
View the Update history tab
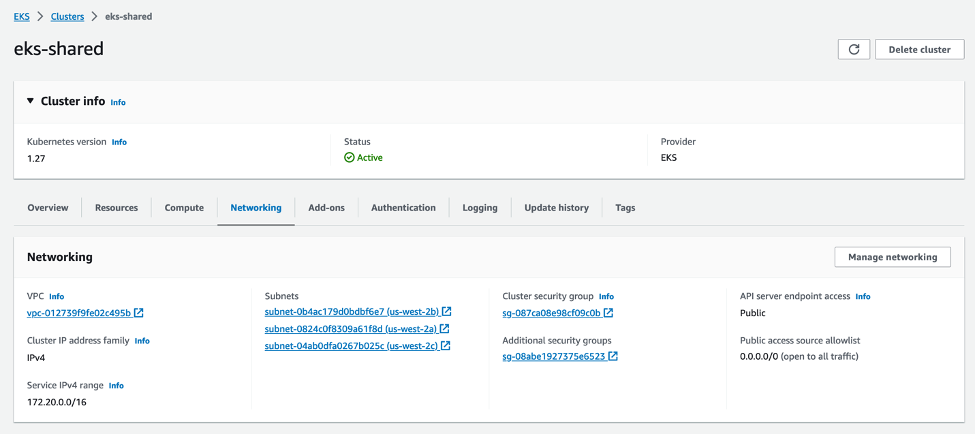556,208
